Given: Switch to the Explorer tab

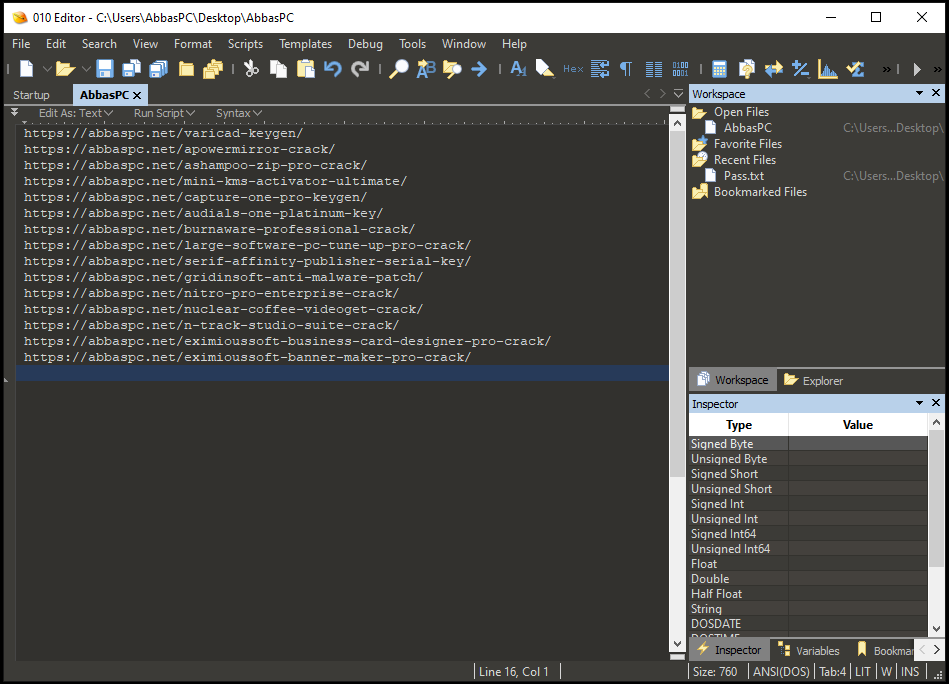Looking at the screenshot, I should click(x=813, y=380).
